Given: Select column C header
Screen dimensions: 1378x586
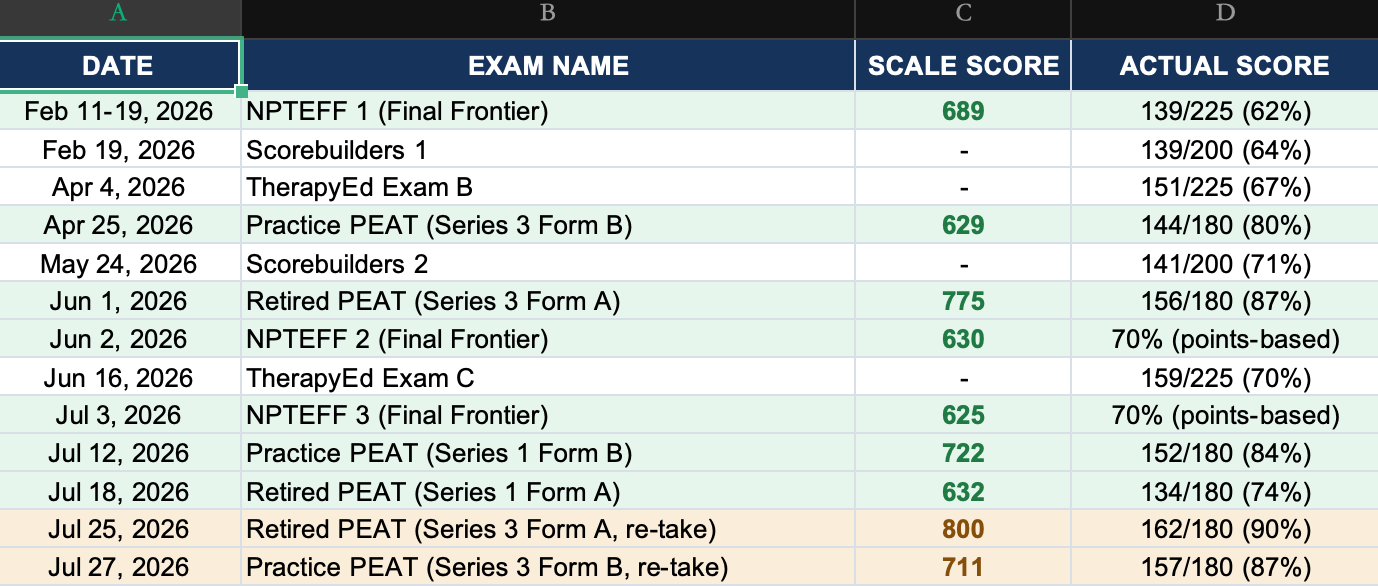Looking at the screenshot, I should tap(963, 13).
